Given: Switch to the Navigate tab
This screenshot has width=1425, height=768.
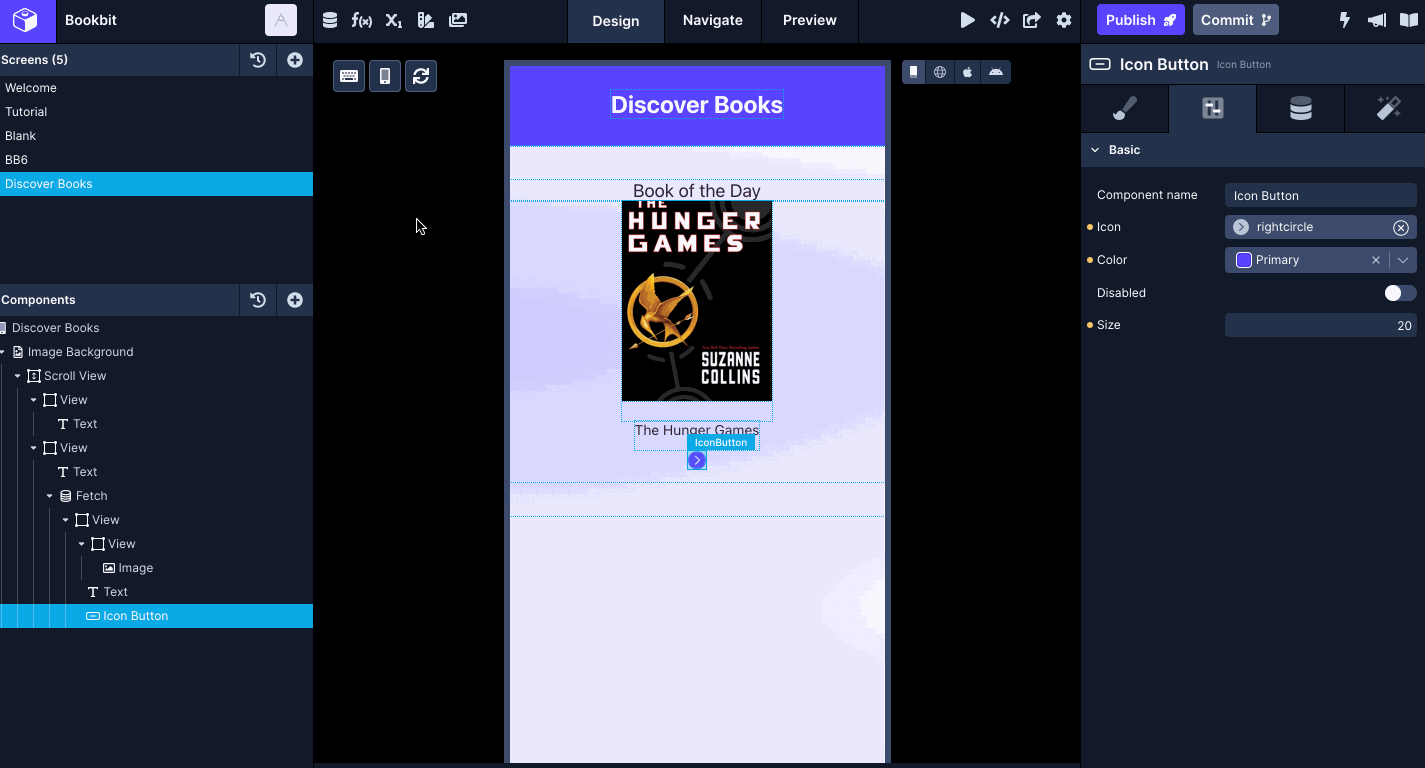Looking at the screenshot, I should [712, 20].
